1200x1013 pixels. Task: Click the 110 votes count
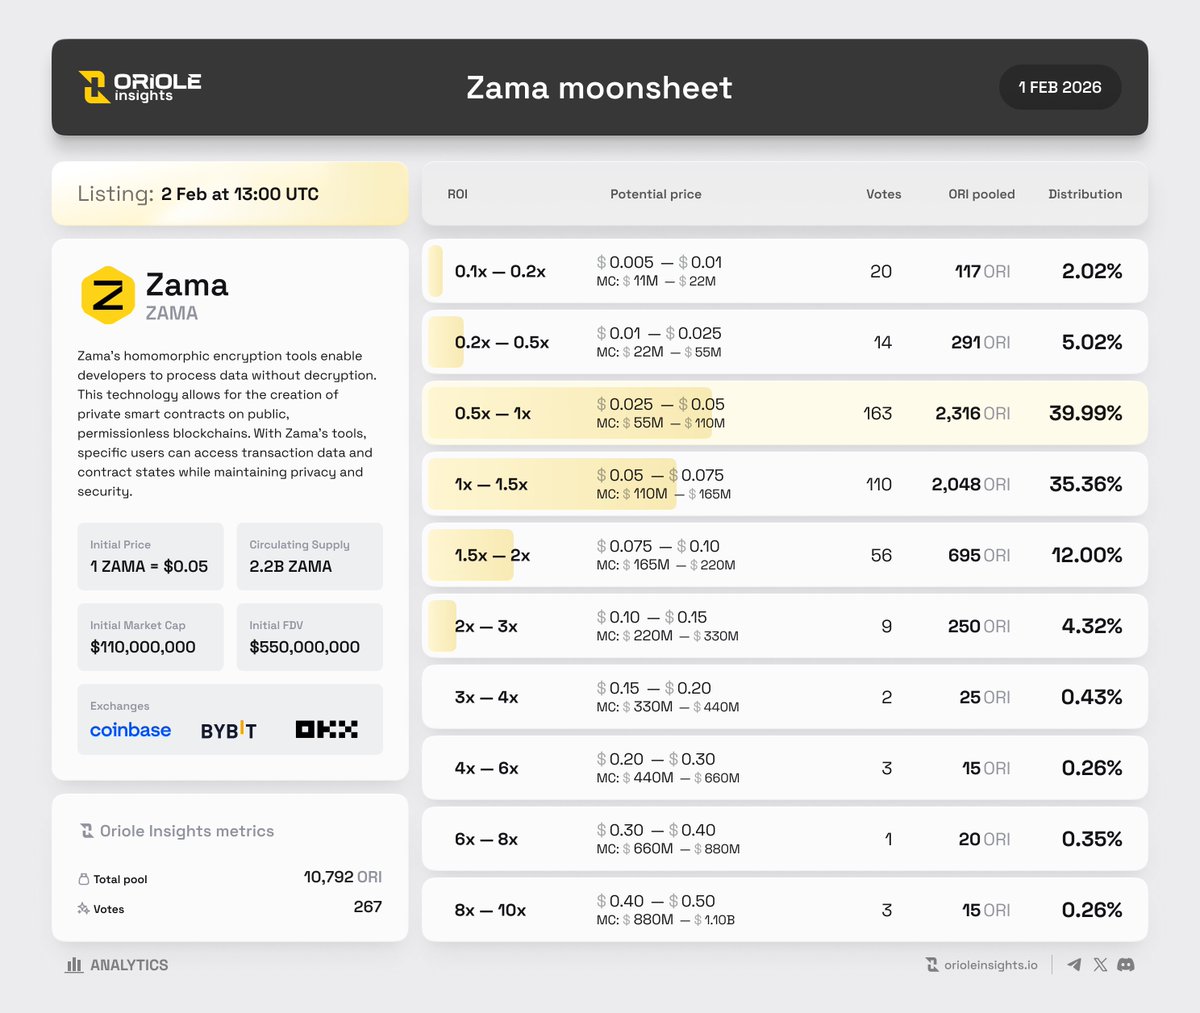point(879,484)
